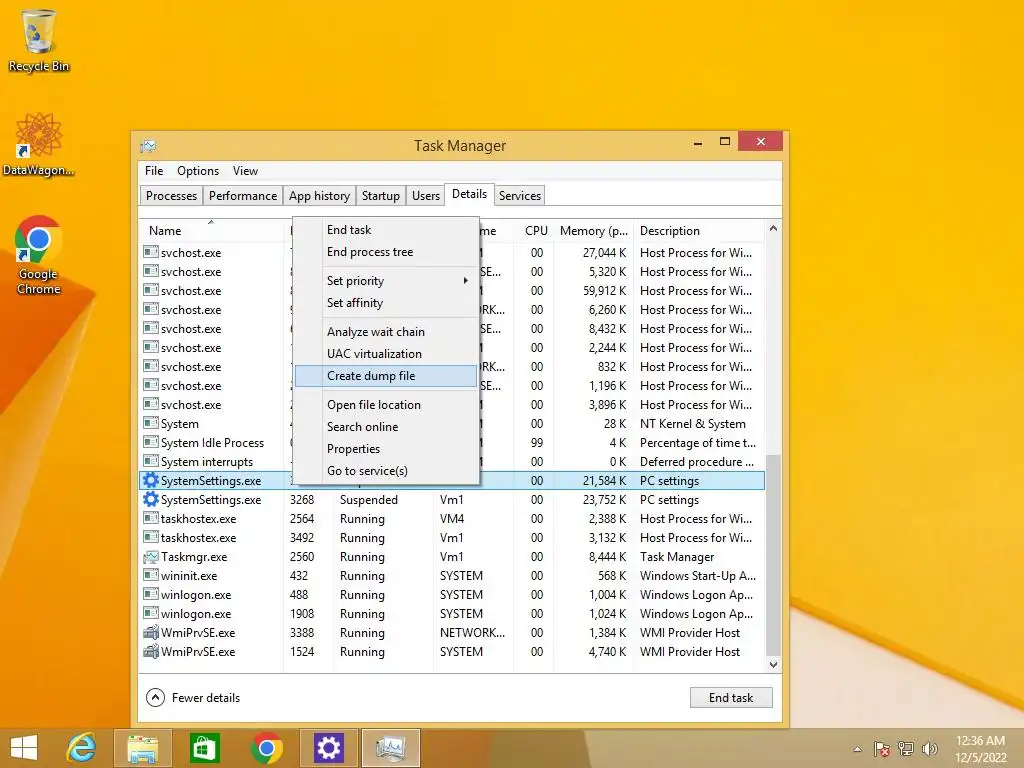Open the View menu
Image resolution: width=1024 pixels, height=768 pixels.
point(246,170)
